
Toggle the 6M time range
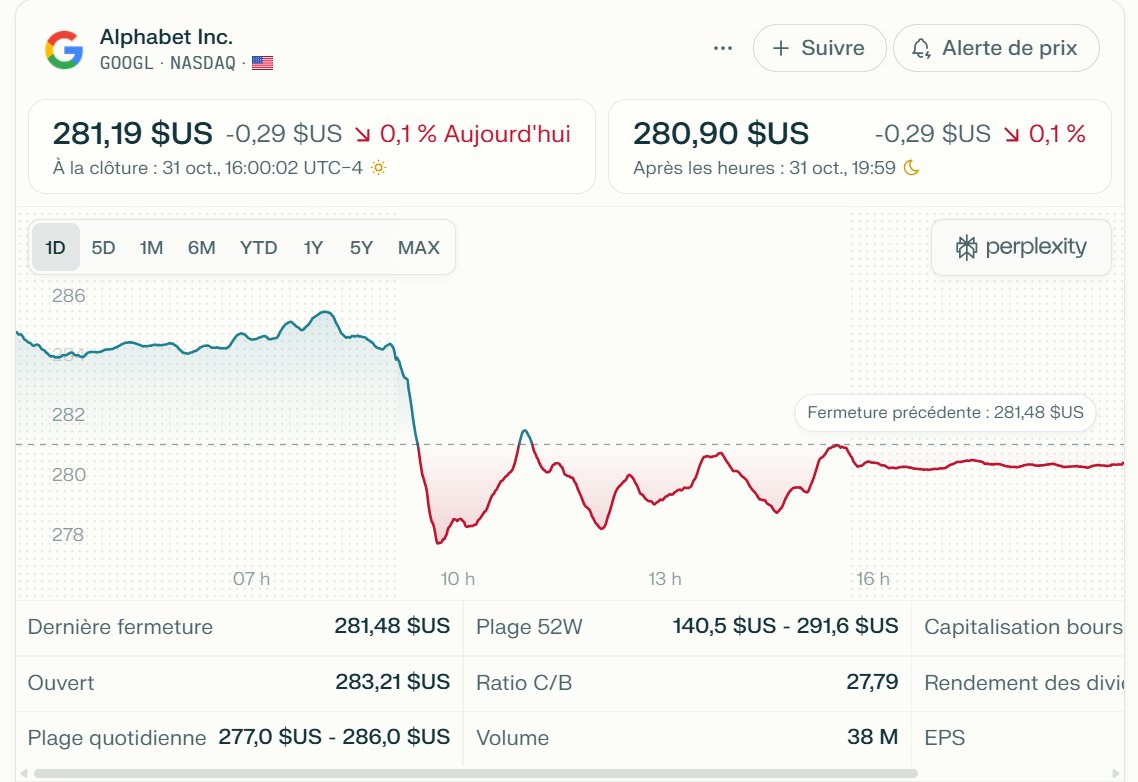[x=202, y=247]
